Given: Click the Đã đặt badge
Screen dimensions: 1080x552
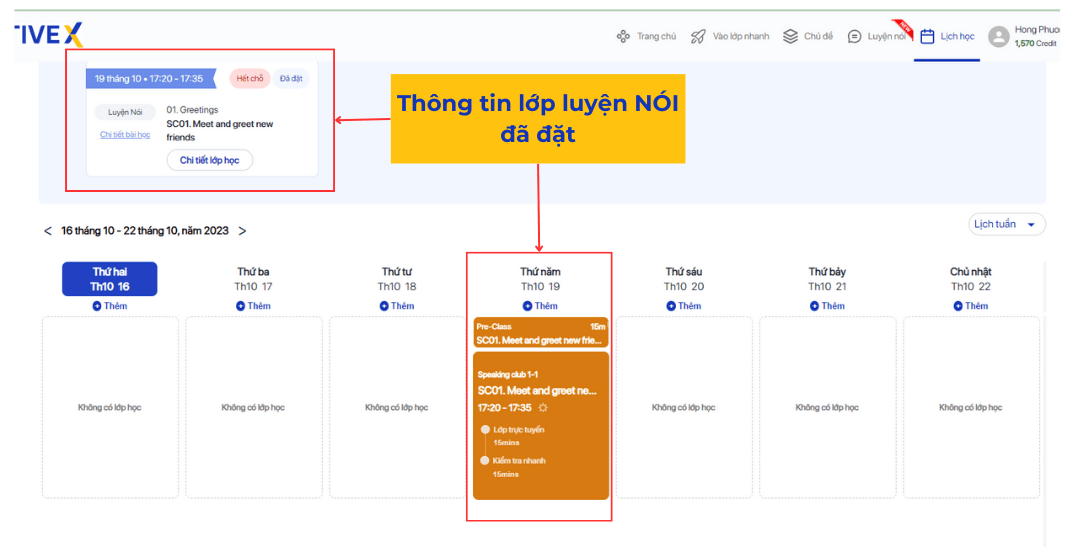Looking at the screenshot, I should click(291, 79).
